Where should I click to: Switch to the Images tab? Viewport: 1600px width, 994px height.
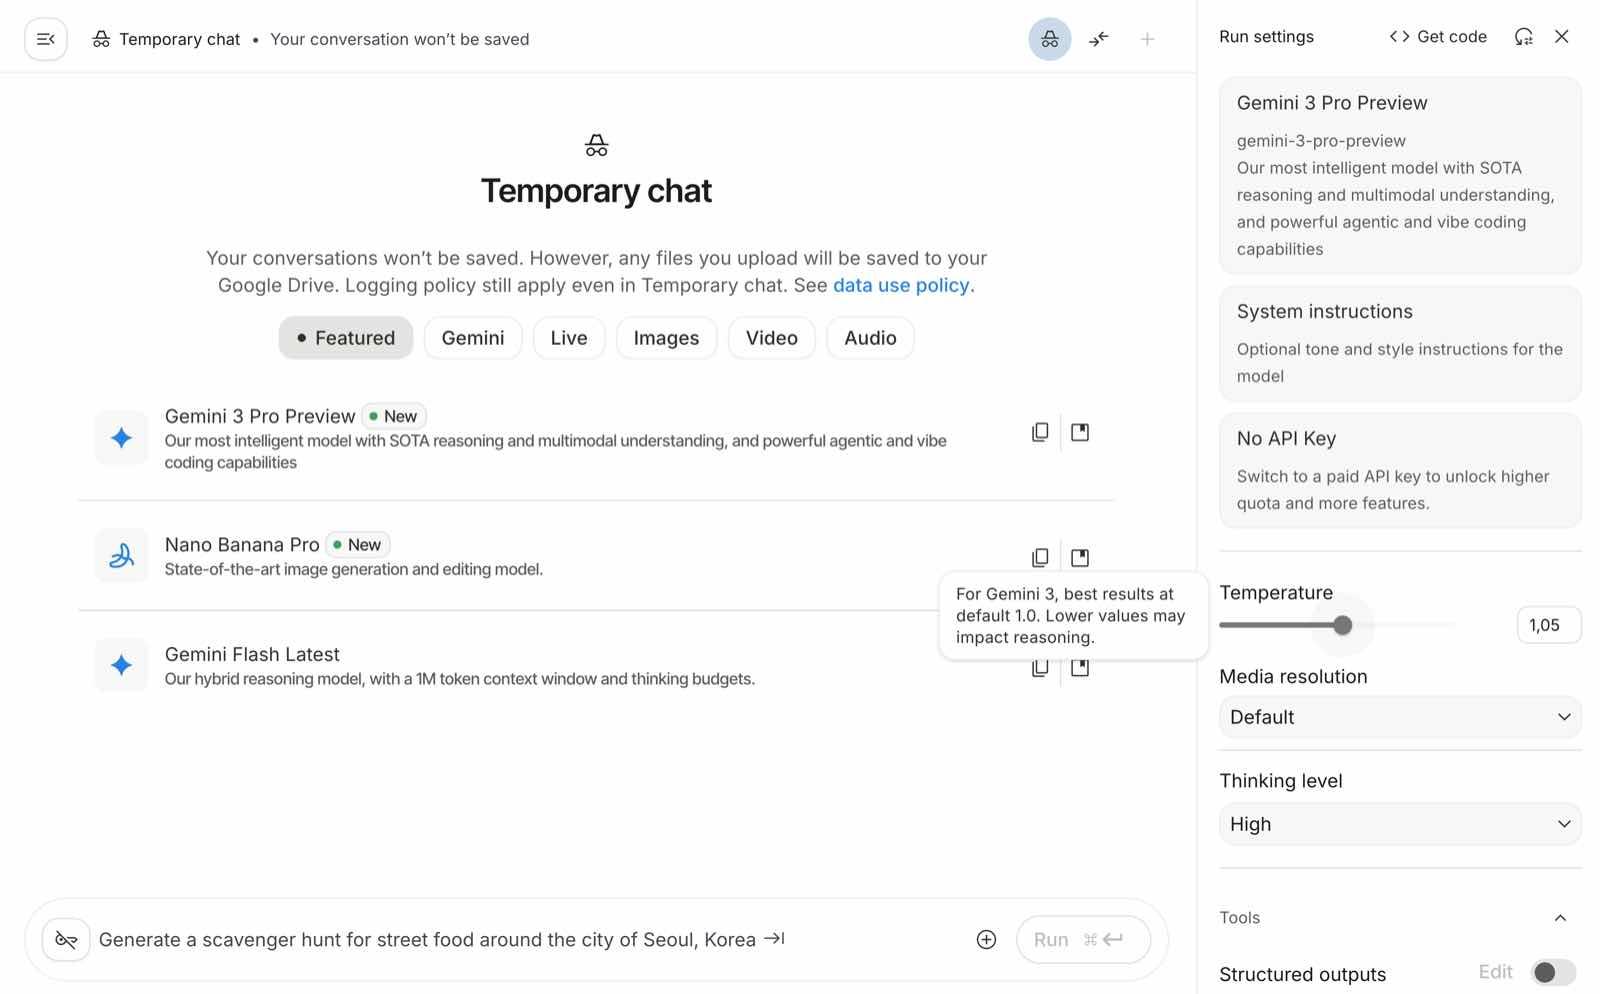click(x=666, y=338)
